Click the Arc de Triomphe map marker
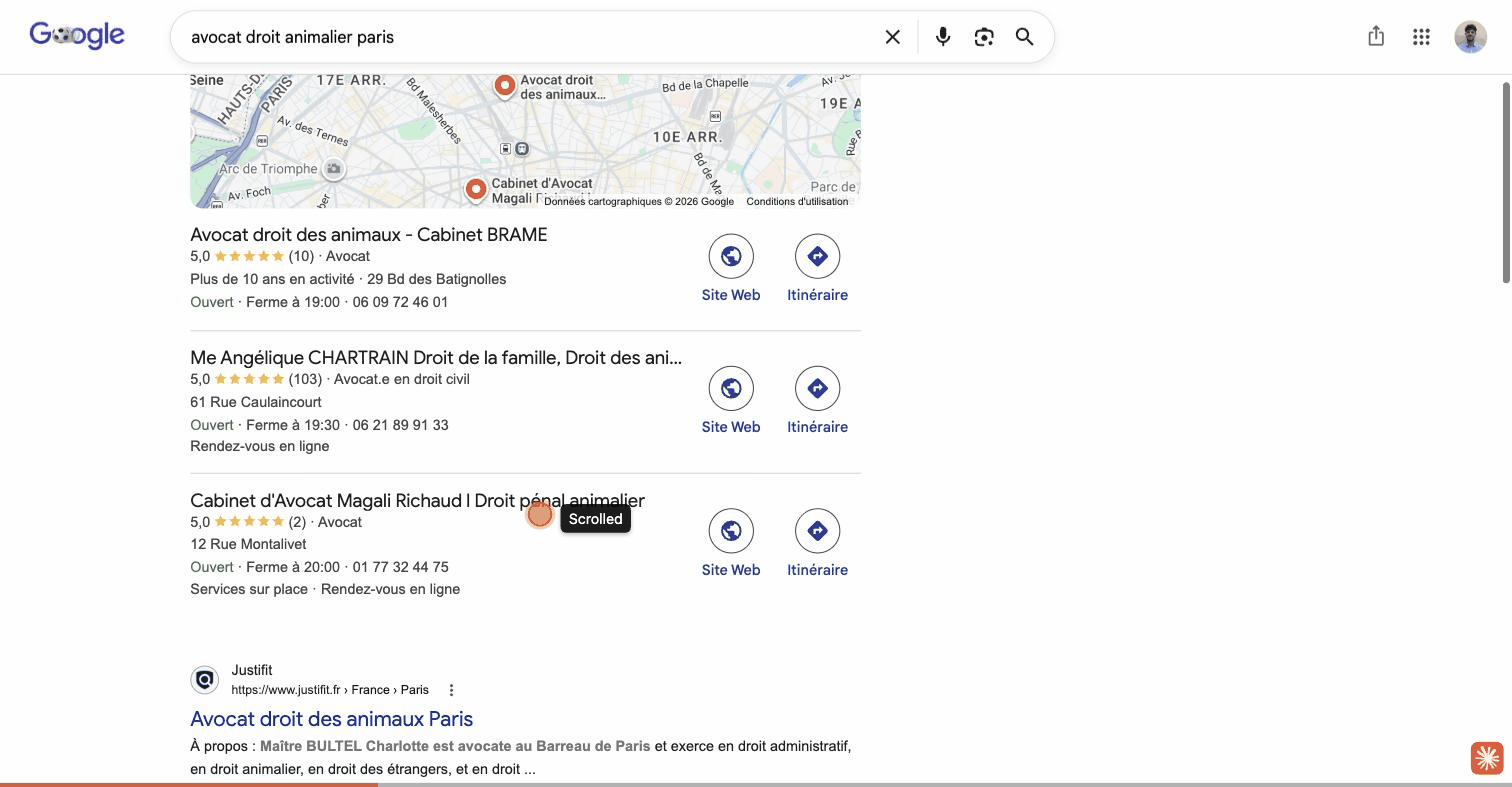The image size is (1512, 787). (334, 169)
